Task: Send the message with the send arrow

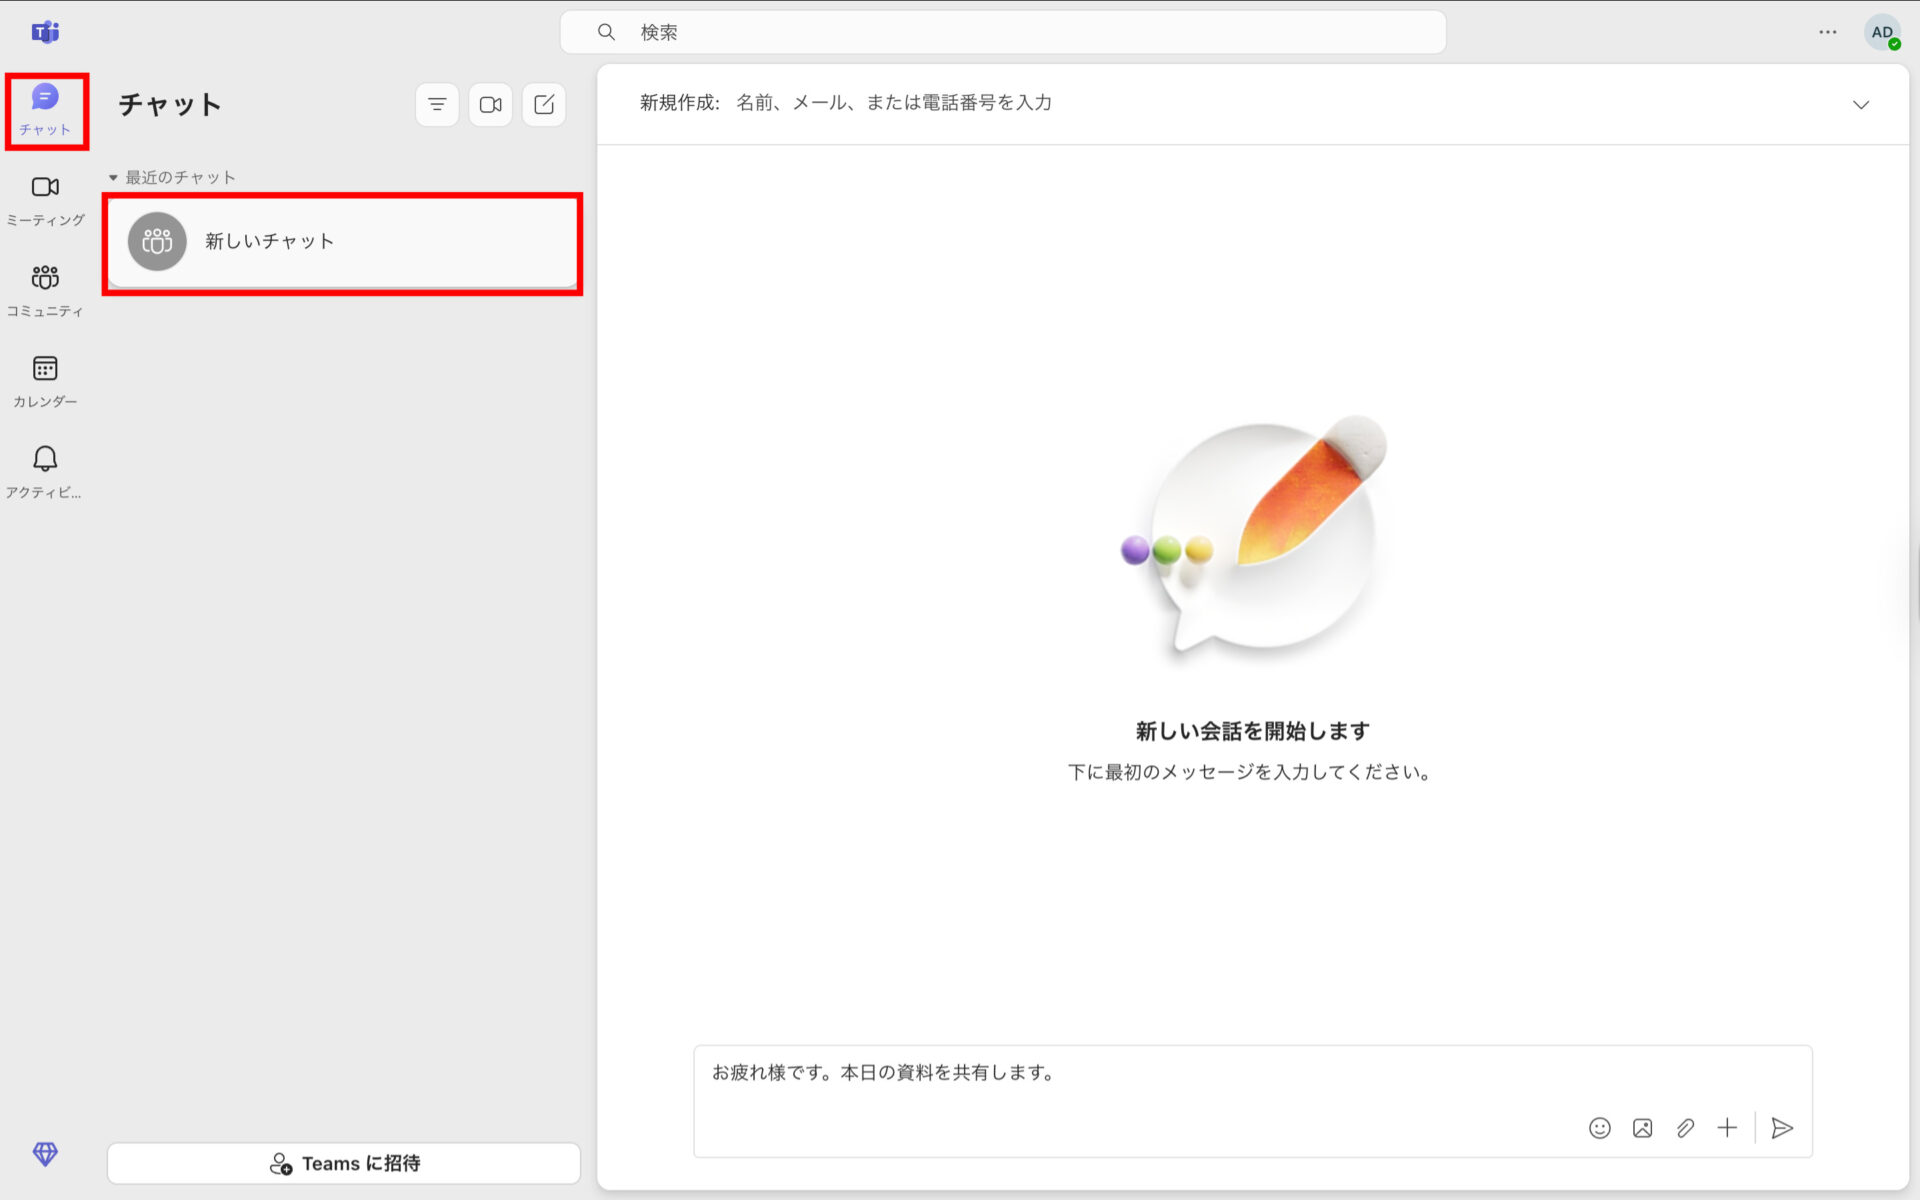Action: pyautogui.click(x=1783, y=1128)
